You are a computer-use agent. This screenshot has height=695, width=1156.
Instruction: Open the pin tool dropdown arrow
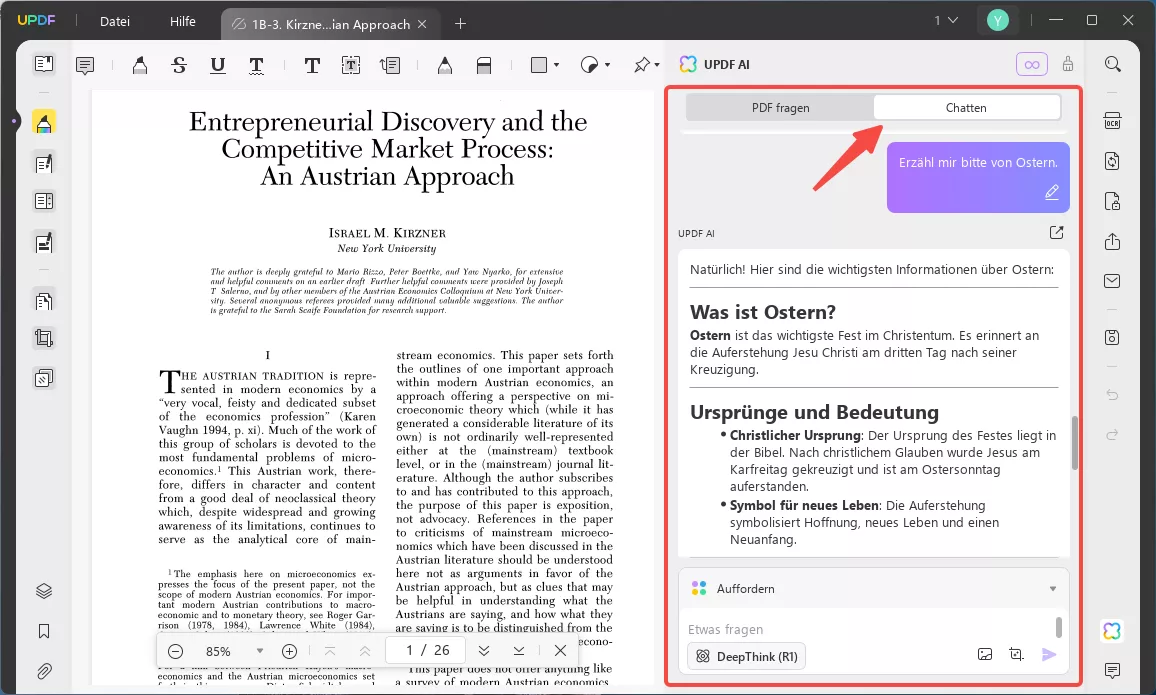pos(657,66)
